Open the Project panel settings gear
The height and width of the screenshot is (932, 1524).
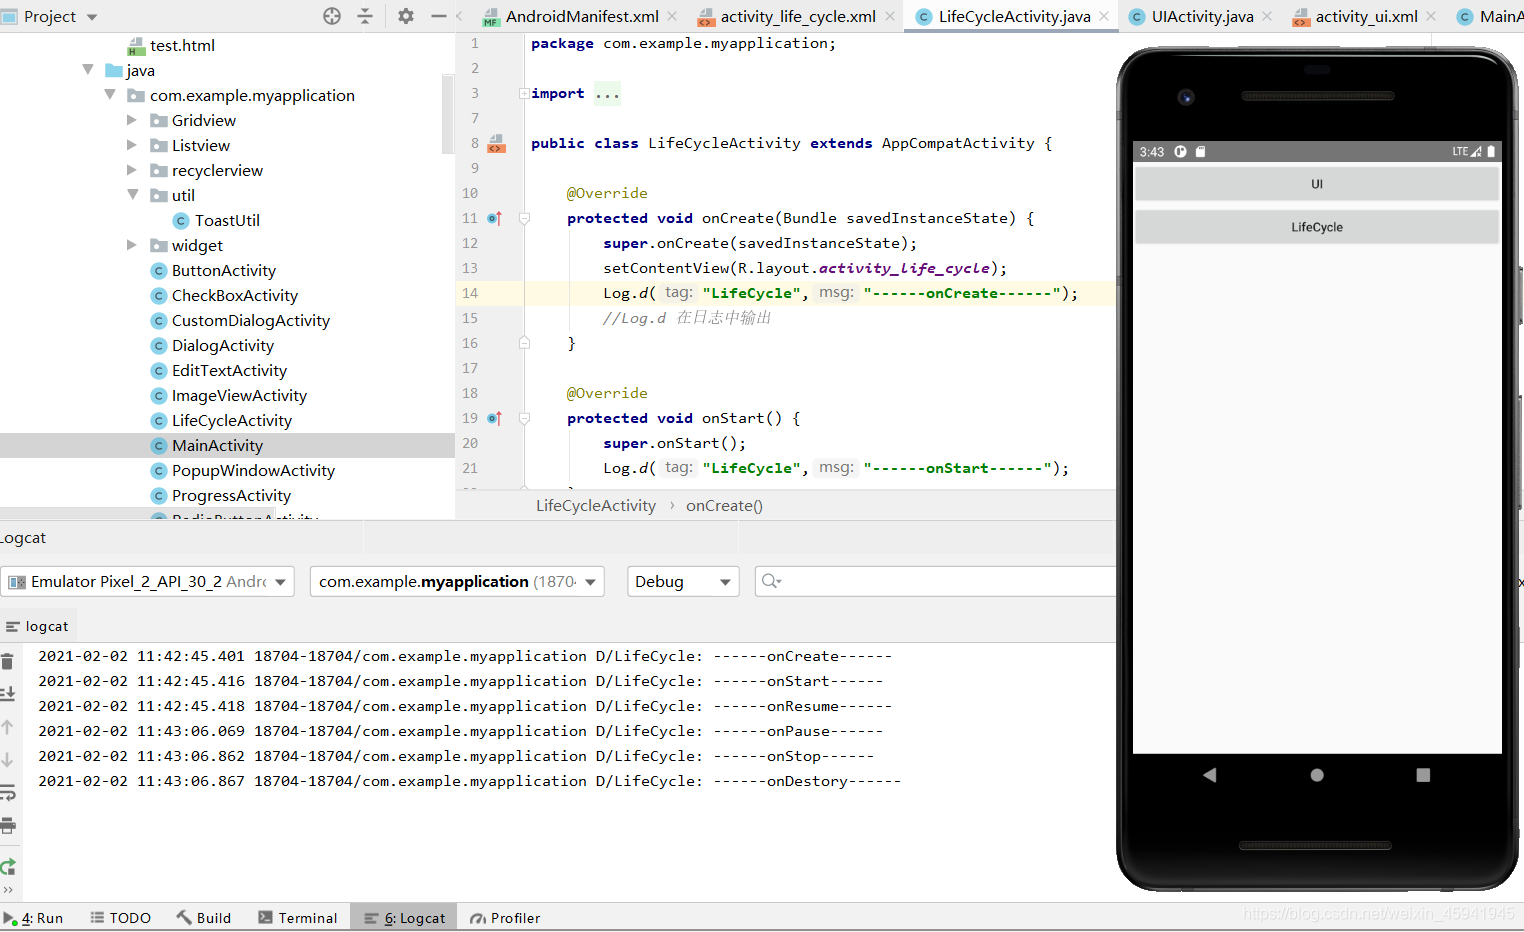pos(405,16)
